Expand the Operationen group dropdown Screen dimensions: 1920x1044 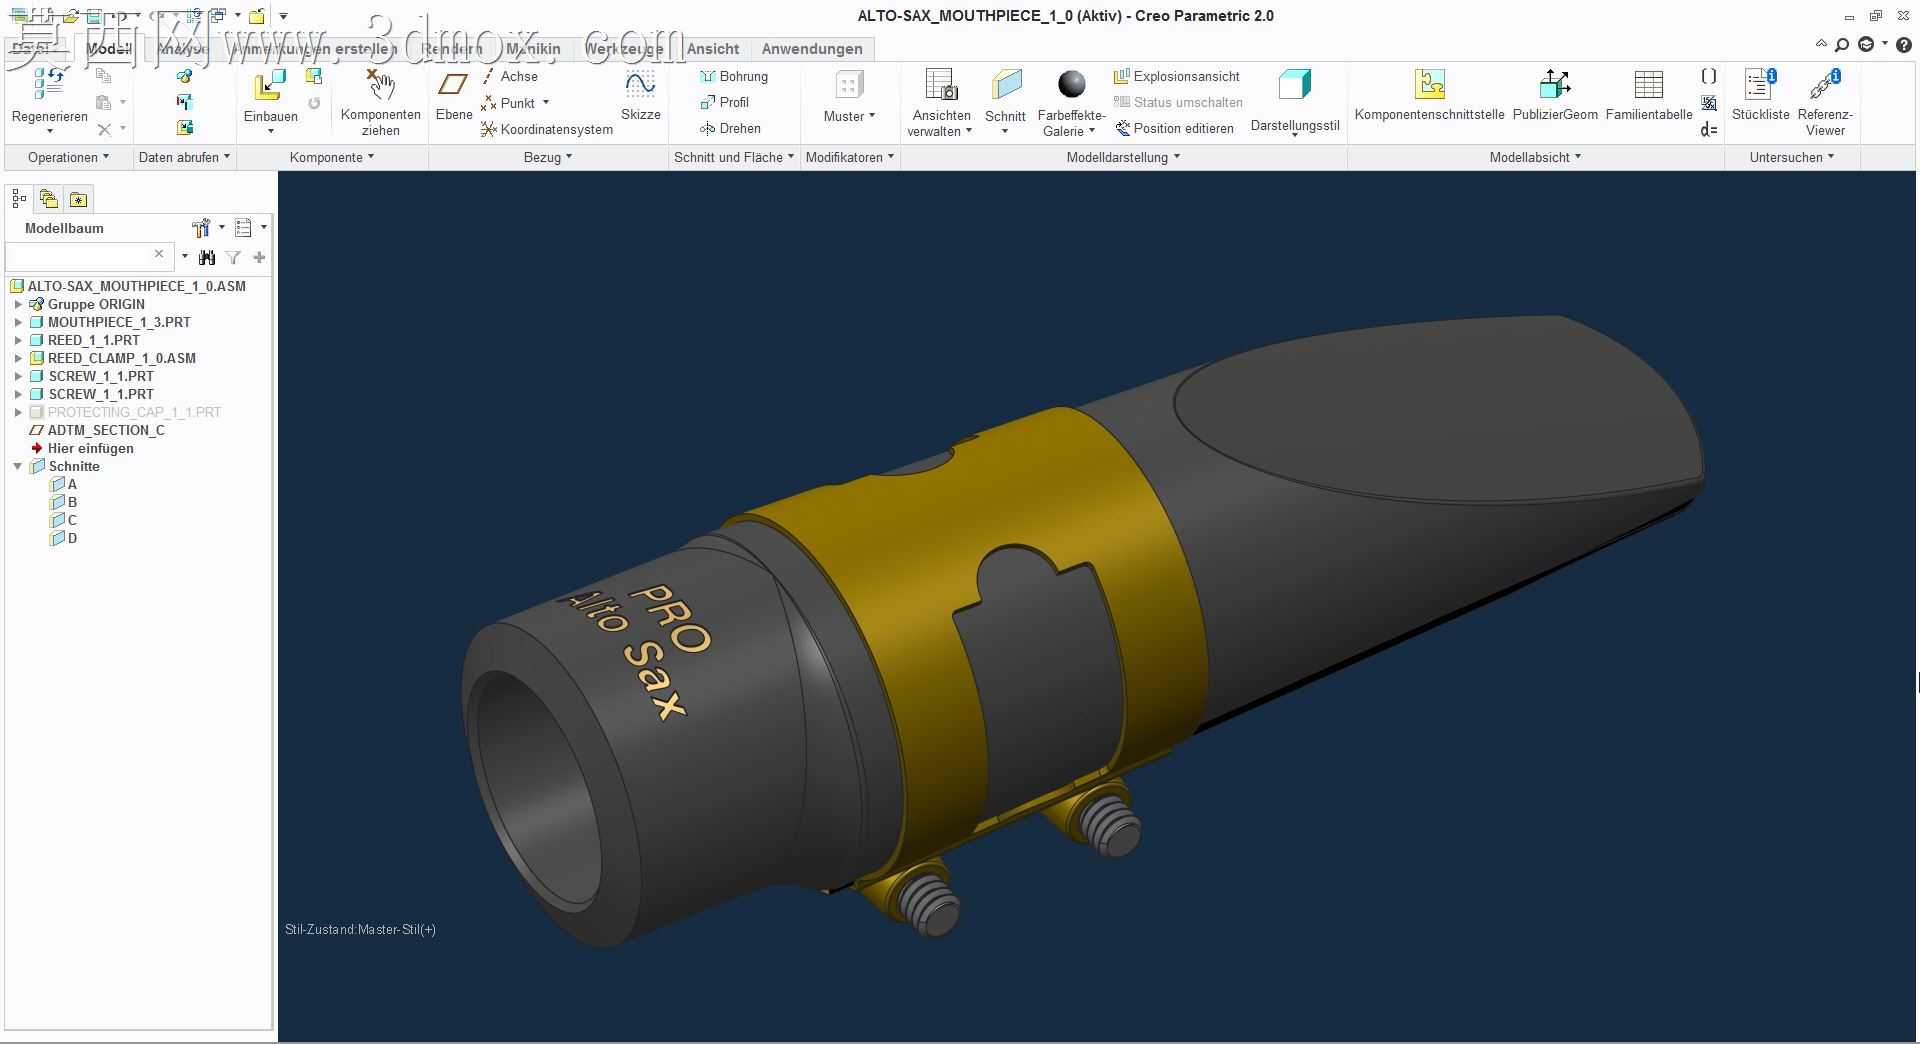coord(68,157)
